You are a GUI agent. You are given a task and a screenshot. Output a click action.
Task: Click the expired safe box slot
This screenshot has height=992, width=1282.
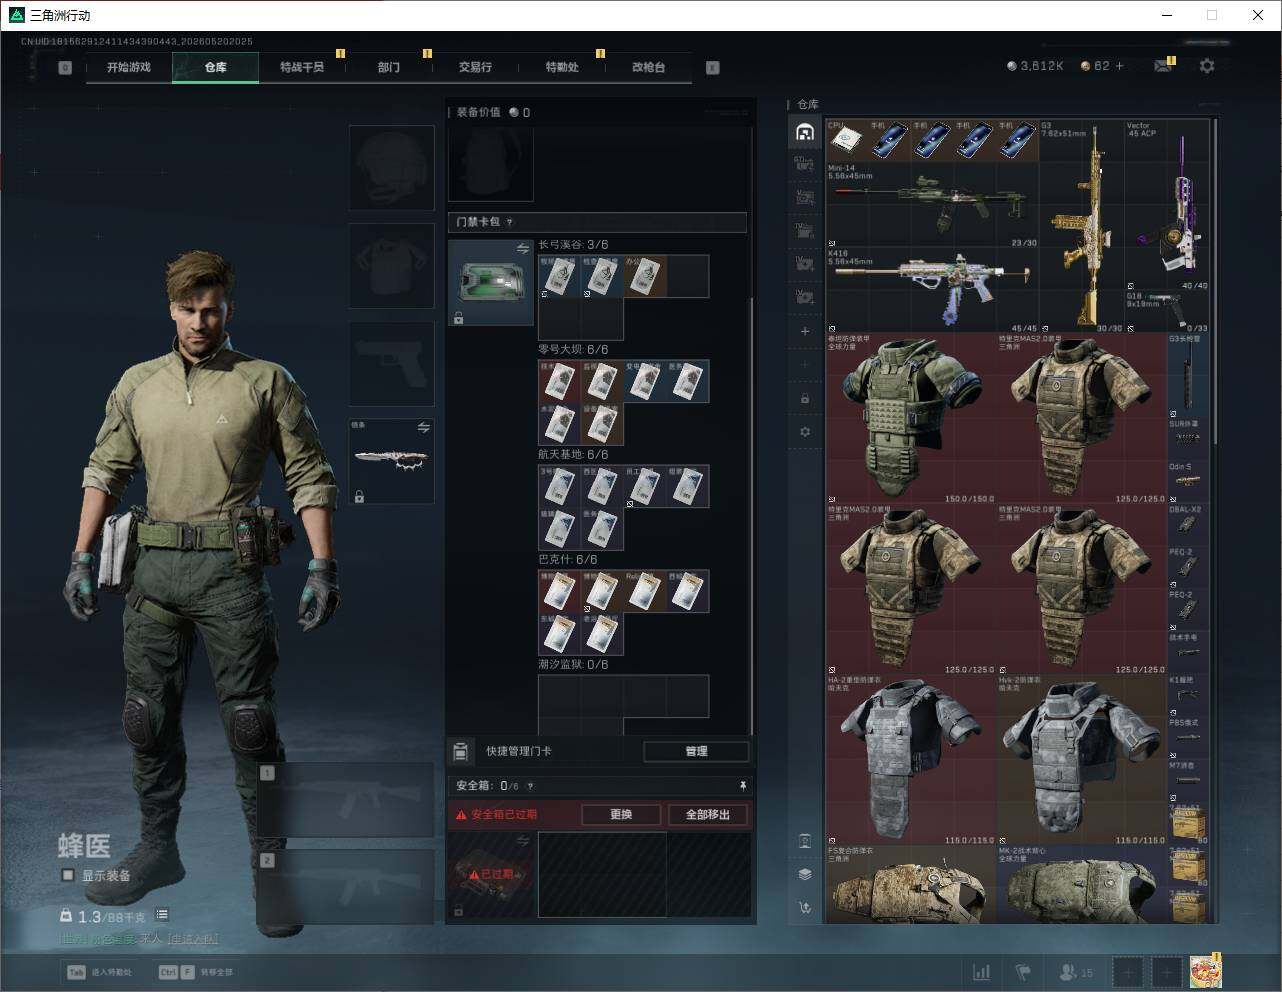[490, 875]
